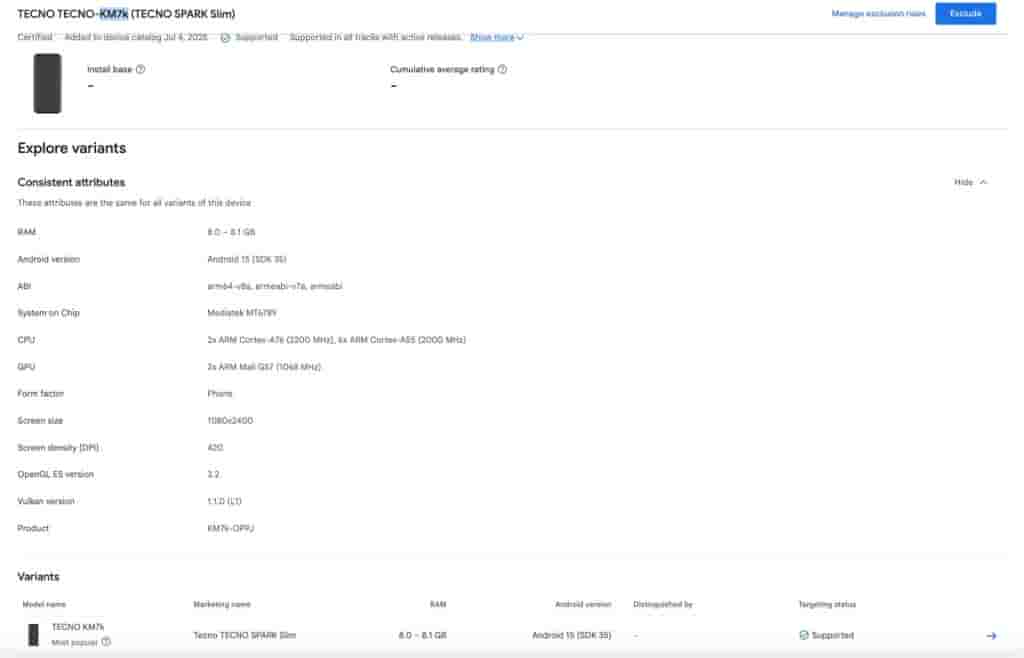Click the ABI value arm64-v8a text
Image resolution: width=1024 pixels, height=658 pixels.
tap(275, 287)
